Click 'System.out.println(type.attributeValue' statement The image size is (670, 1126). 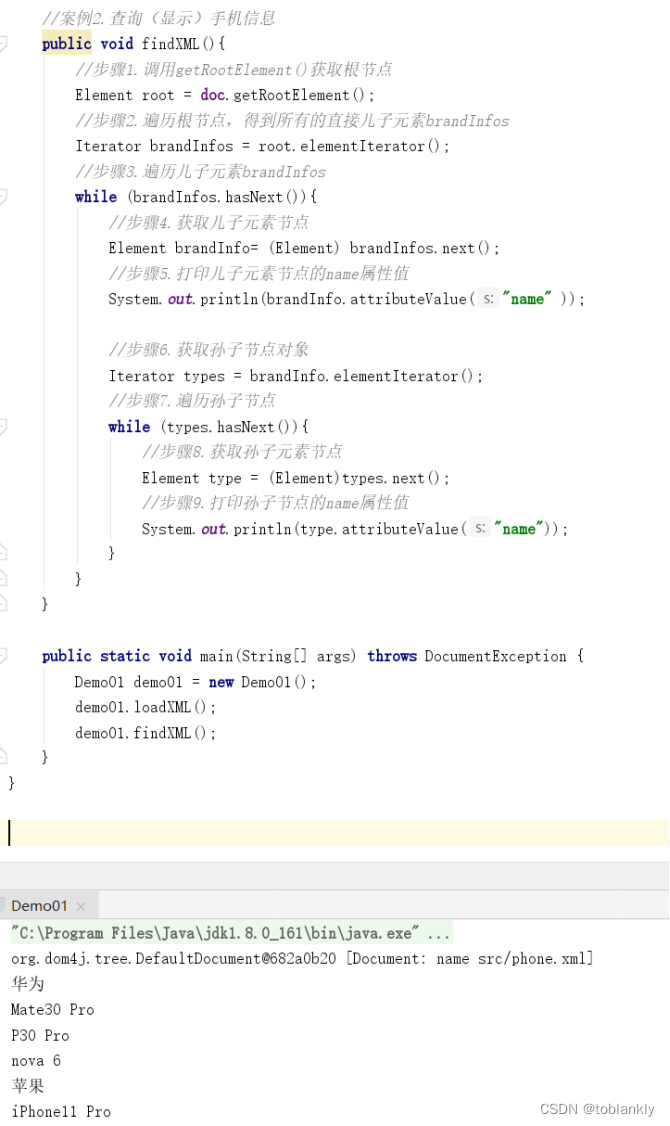click(355, 529)
